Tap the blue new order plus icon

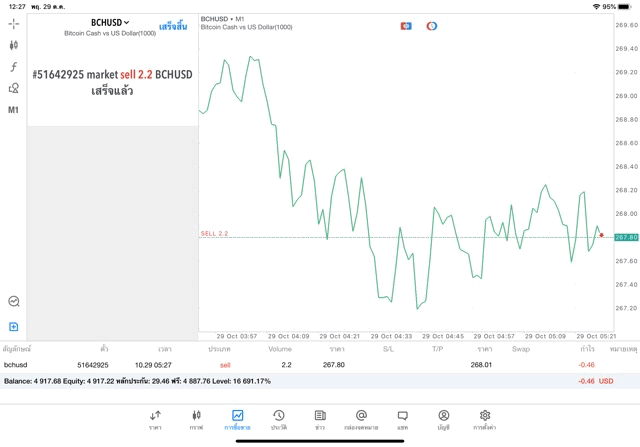point(13,327)
